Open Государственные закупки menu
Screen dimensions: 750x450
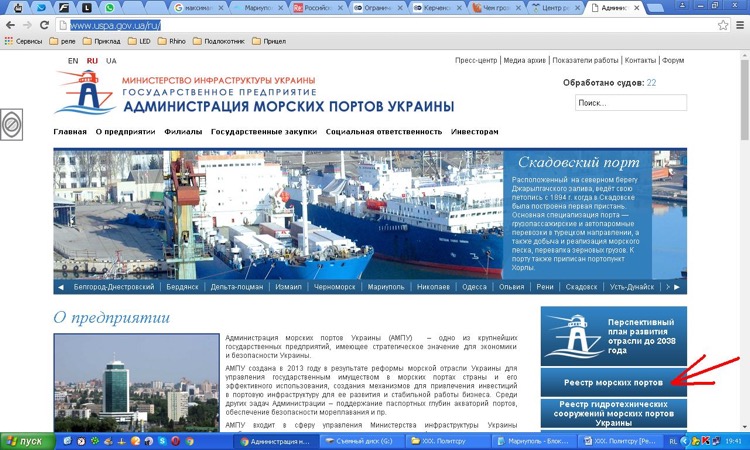(264, 131)
